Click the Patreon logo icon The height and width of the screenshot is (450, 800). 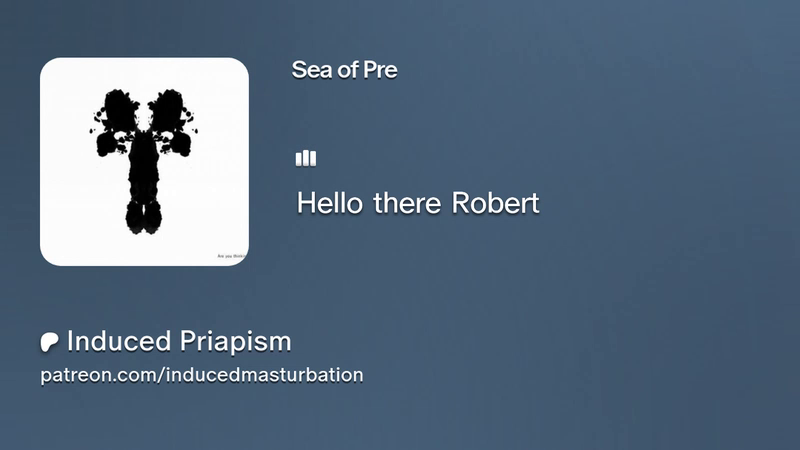click(49, 342)
